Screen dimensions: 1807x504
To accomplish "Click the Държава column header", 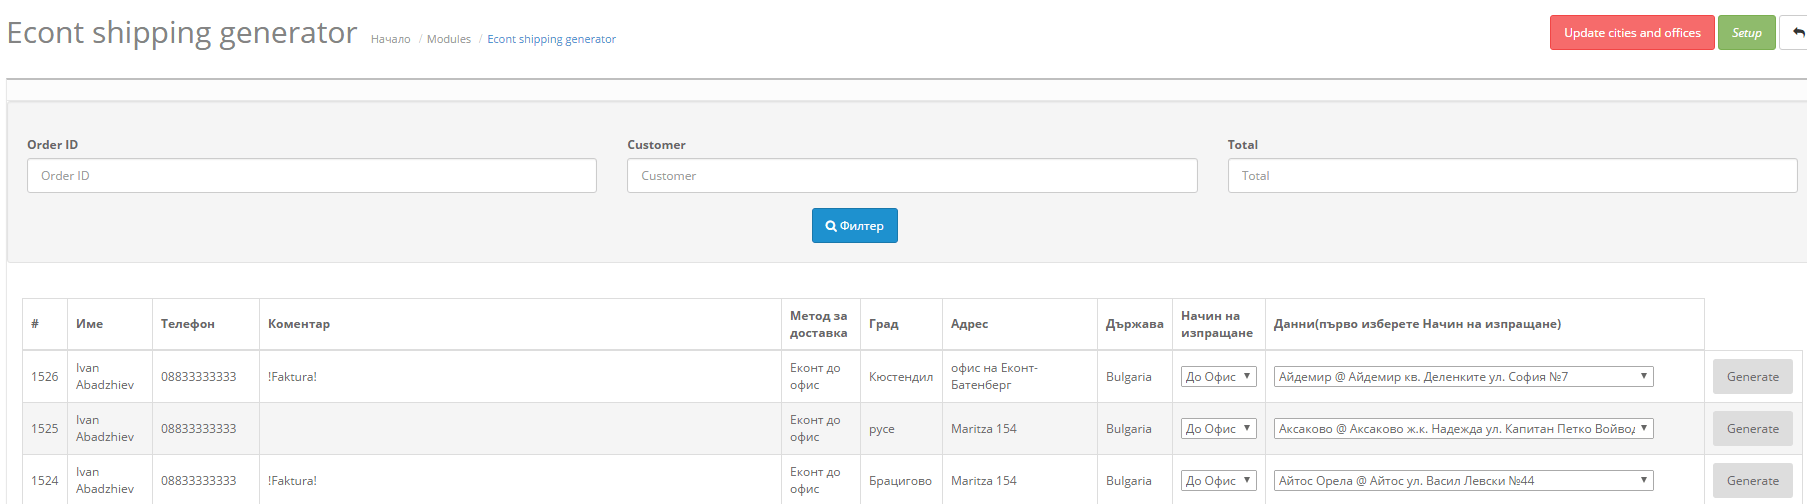I will click(1134, 324).
